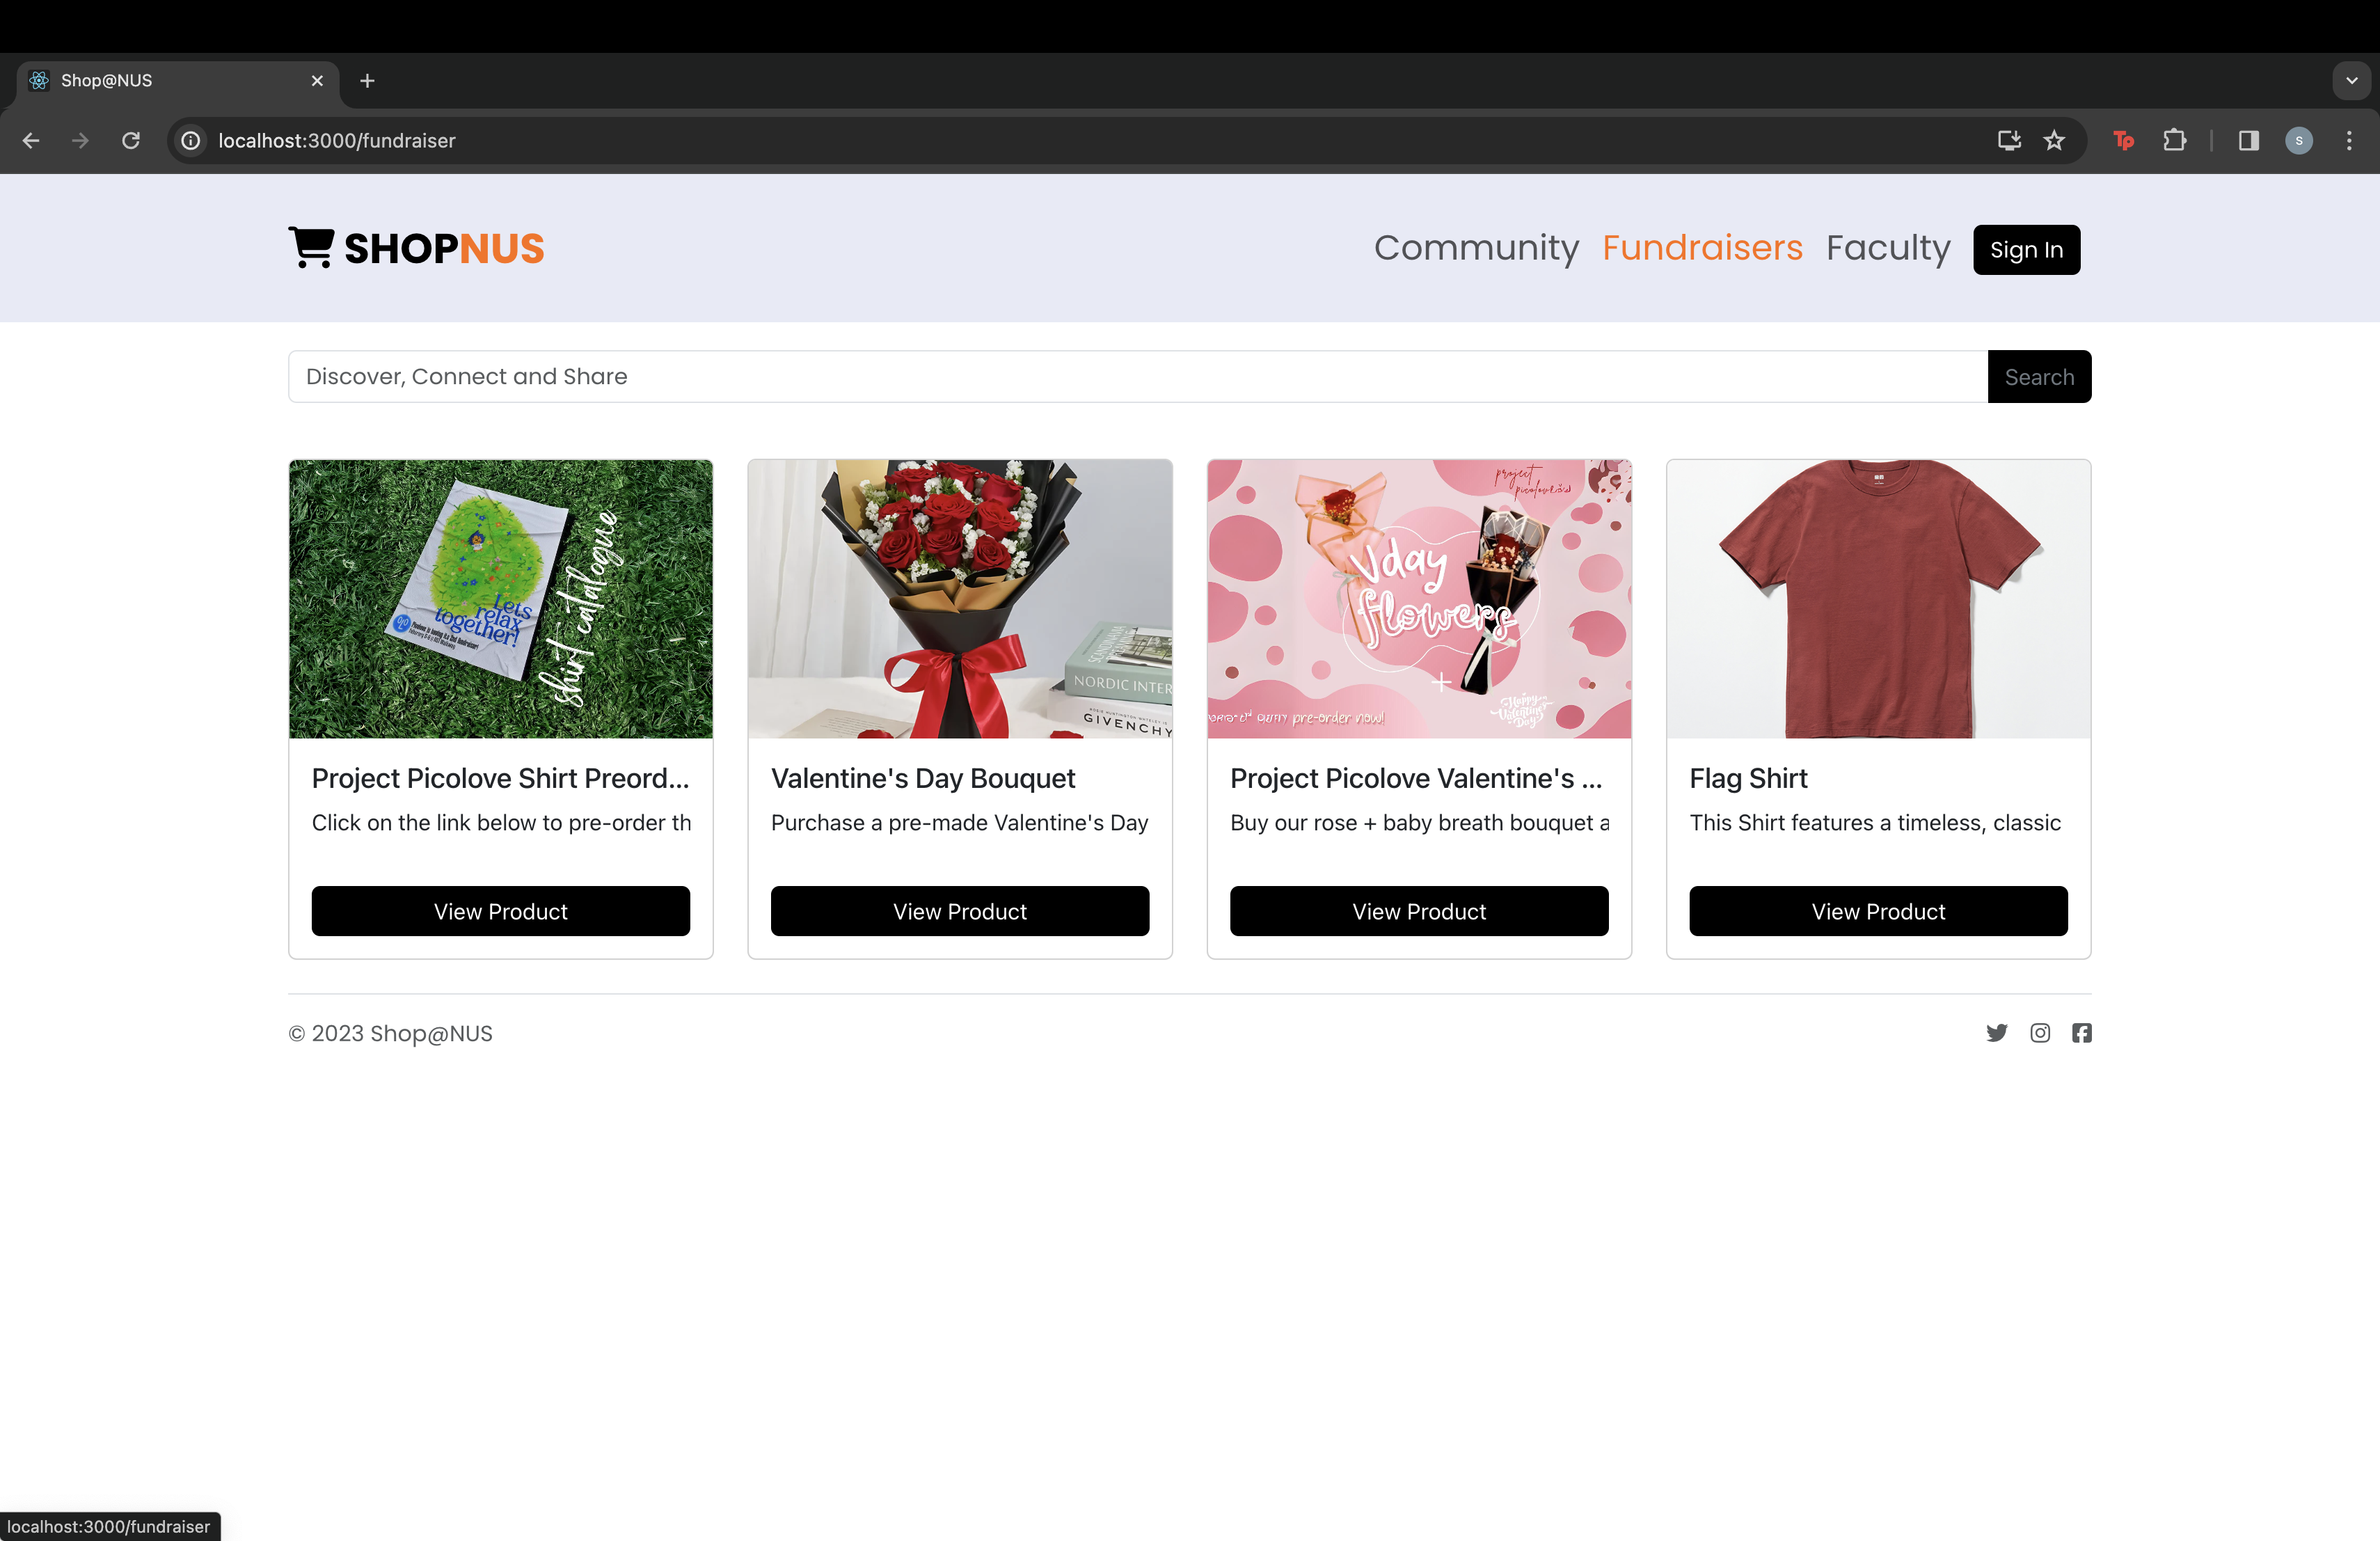Open the Faculty nav item
2380x1541 pixels.
[1888, 248]
